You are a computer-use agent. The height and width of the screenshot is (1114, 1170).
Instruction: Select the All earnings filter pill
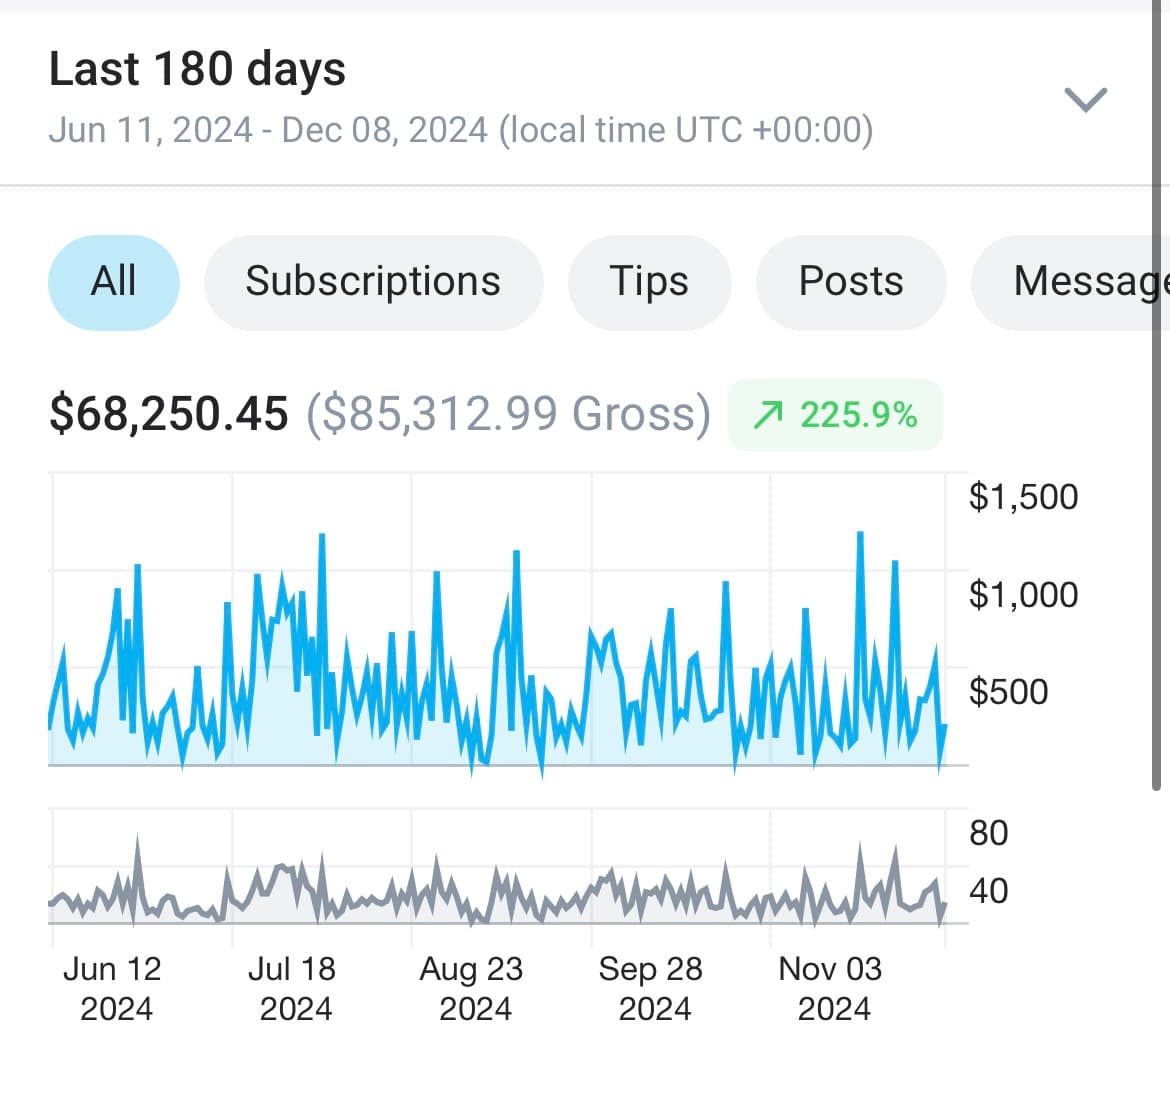(x=113, y=282)
